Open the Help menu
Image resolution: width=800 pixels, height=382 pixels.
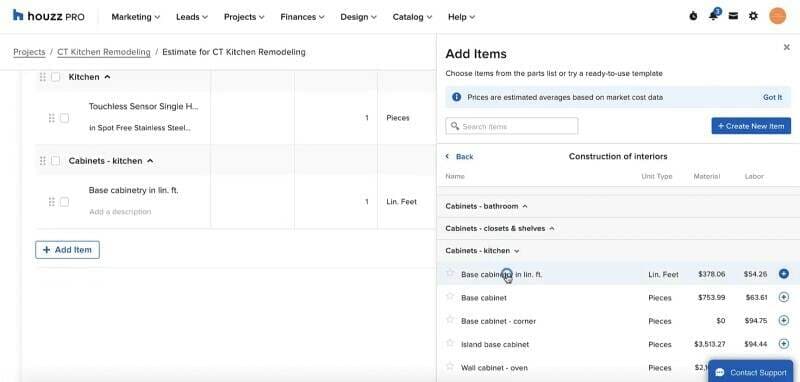(x=461, y=17)
